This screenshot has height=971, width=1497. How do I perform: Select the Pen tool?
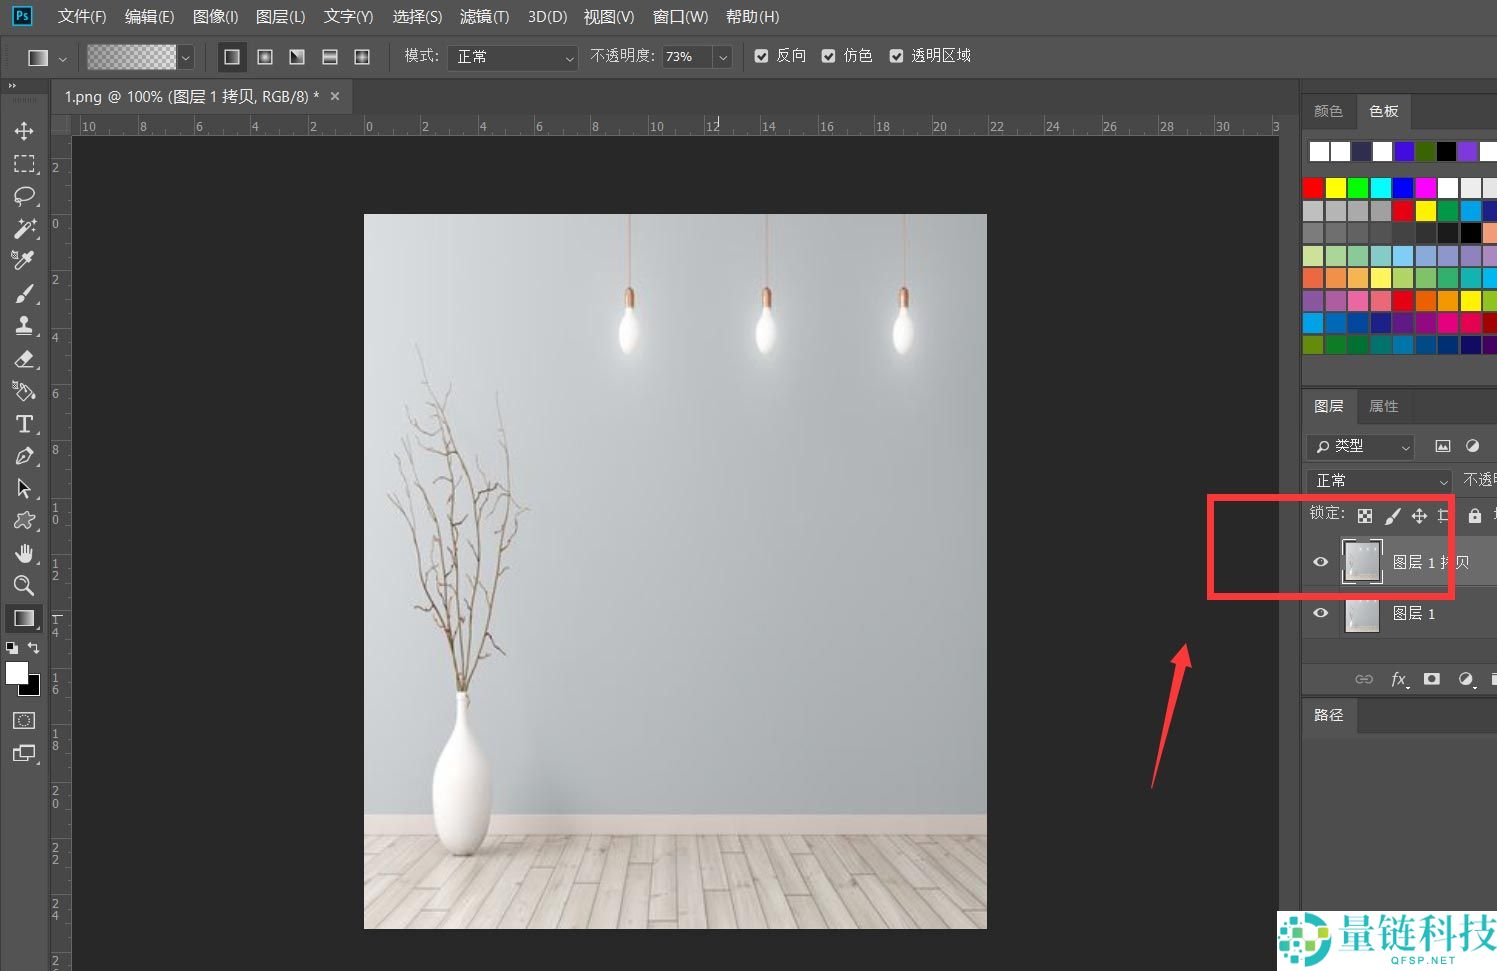pos(24,457)
